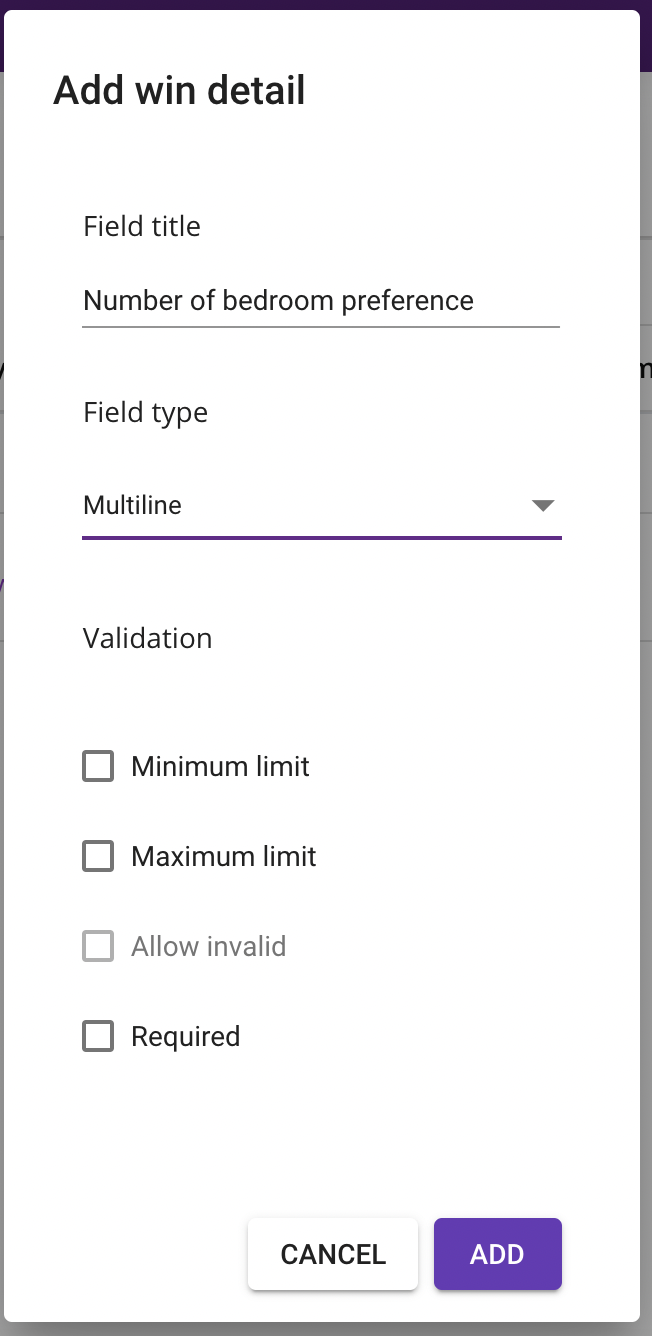Enable the Minimum limit checkbox
Viewport: 652px width, 1336px height.
point(98,767)
